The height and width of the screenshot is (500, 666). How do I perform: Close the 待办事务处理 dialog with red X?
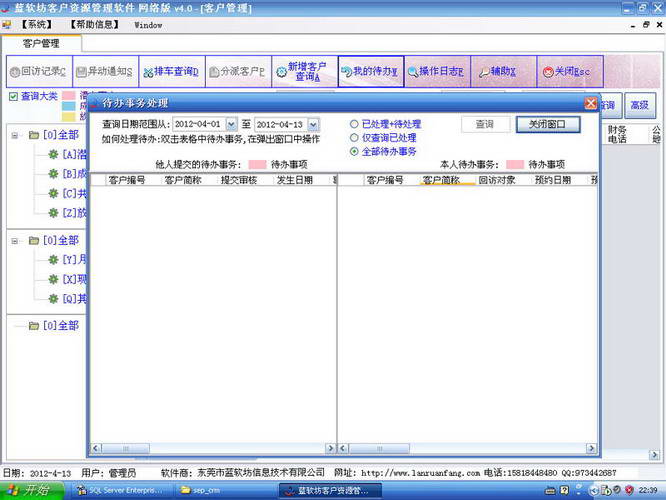coord(590,103)
